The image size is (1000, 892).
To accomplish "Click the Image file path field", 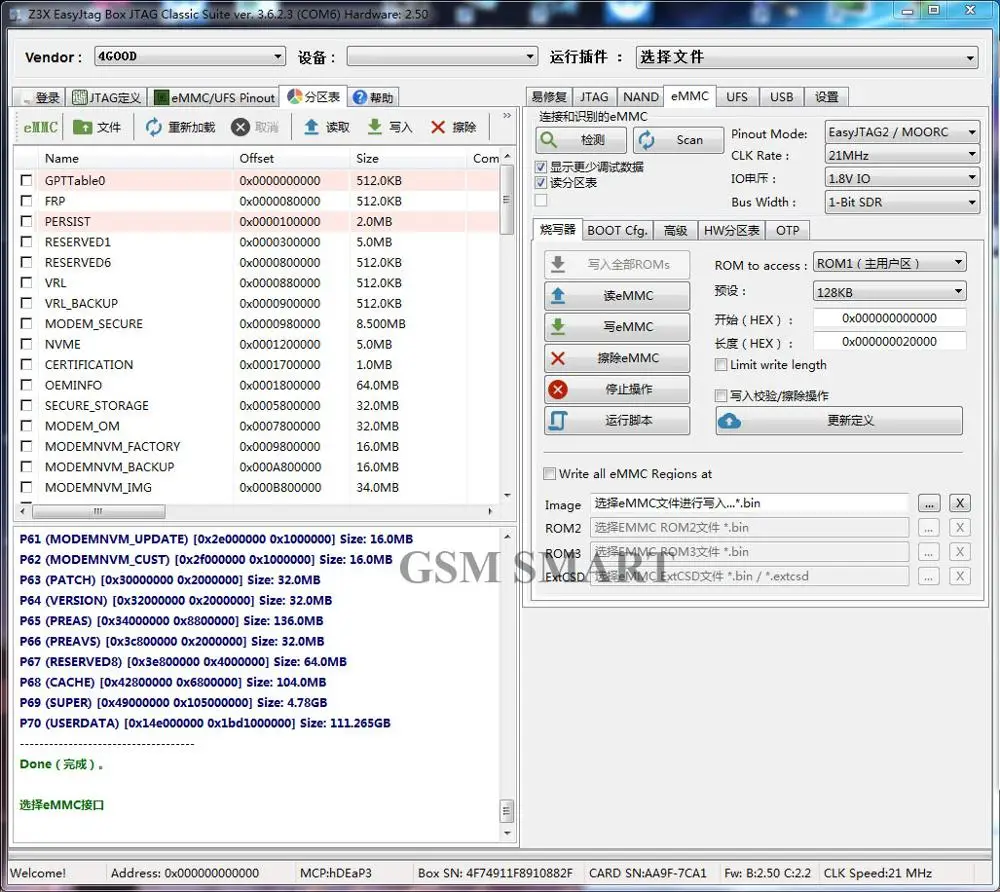I will (749, 503).
